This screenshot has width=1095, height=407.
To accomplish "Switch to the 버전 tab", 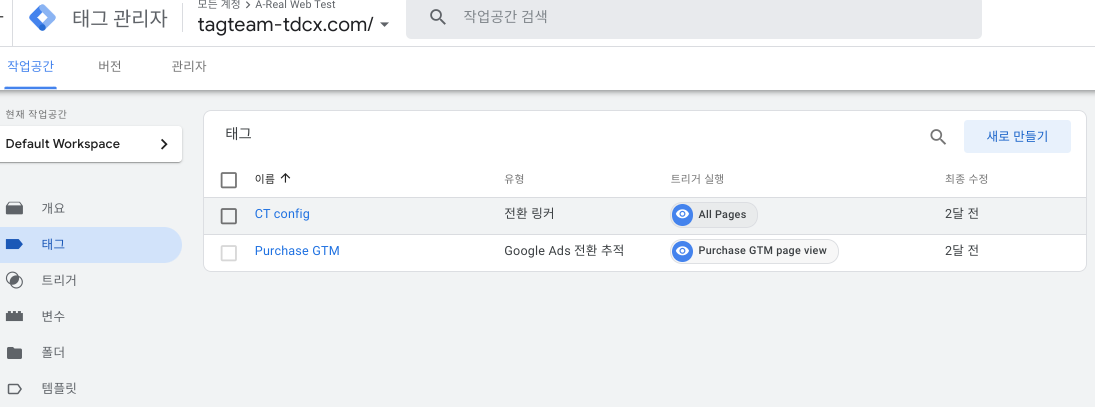I will 110,67.
